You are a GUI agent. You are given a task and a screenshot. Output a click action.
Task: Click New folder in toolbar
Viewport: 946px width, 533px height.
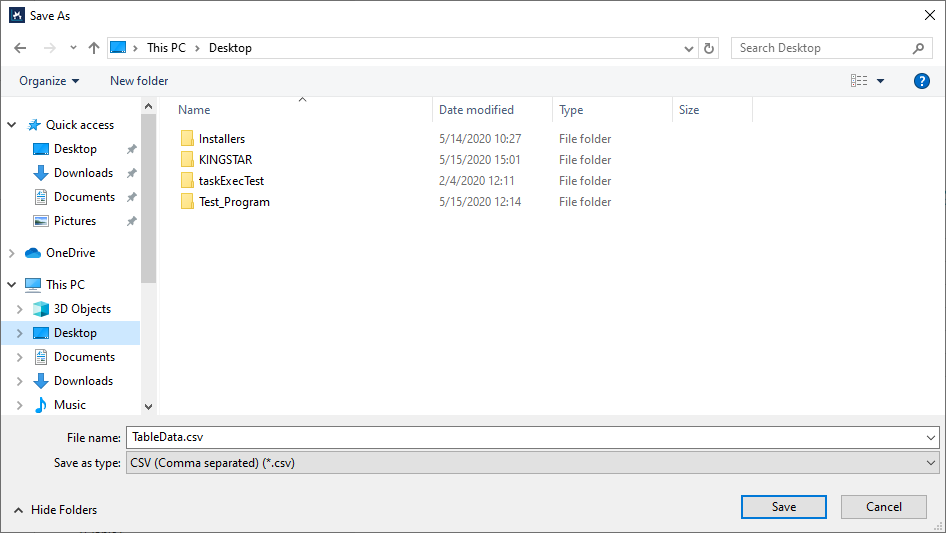(139, 81)
